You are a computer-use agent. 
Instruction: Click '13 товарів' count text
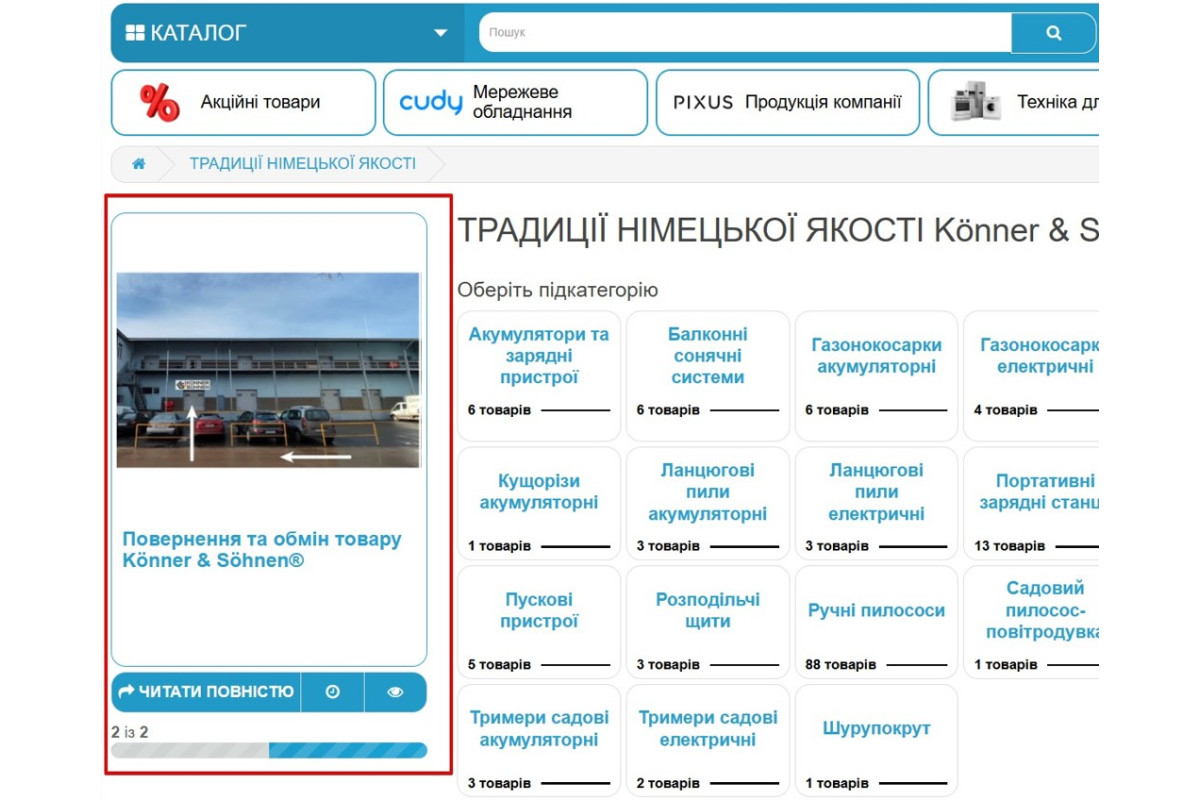click(x=1009, y=546)
